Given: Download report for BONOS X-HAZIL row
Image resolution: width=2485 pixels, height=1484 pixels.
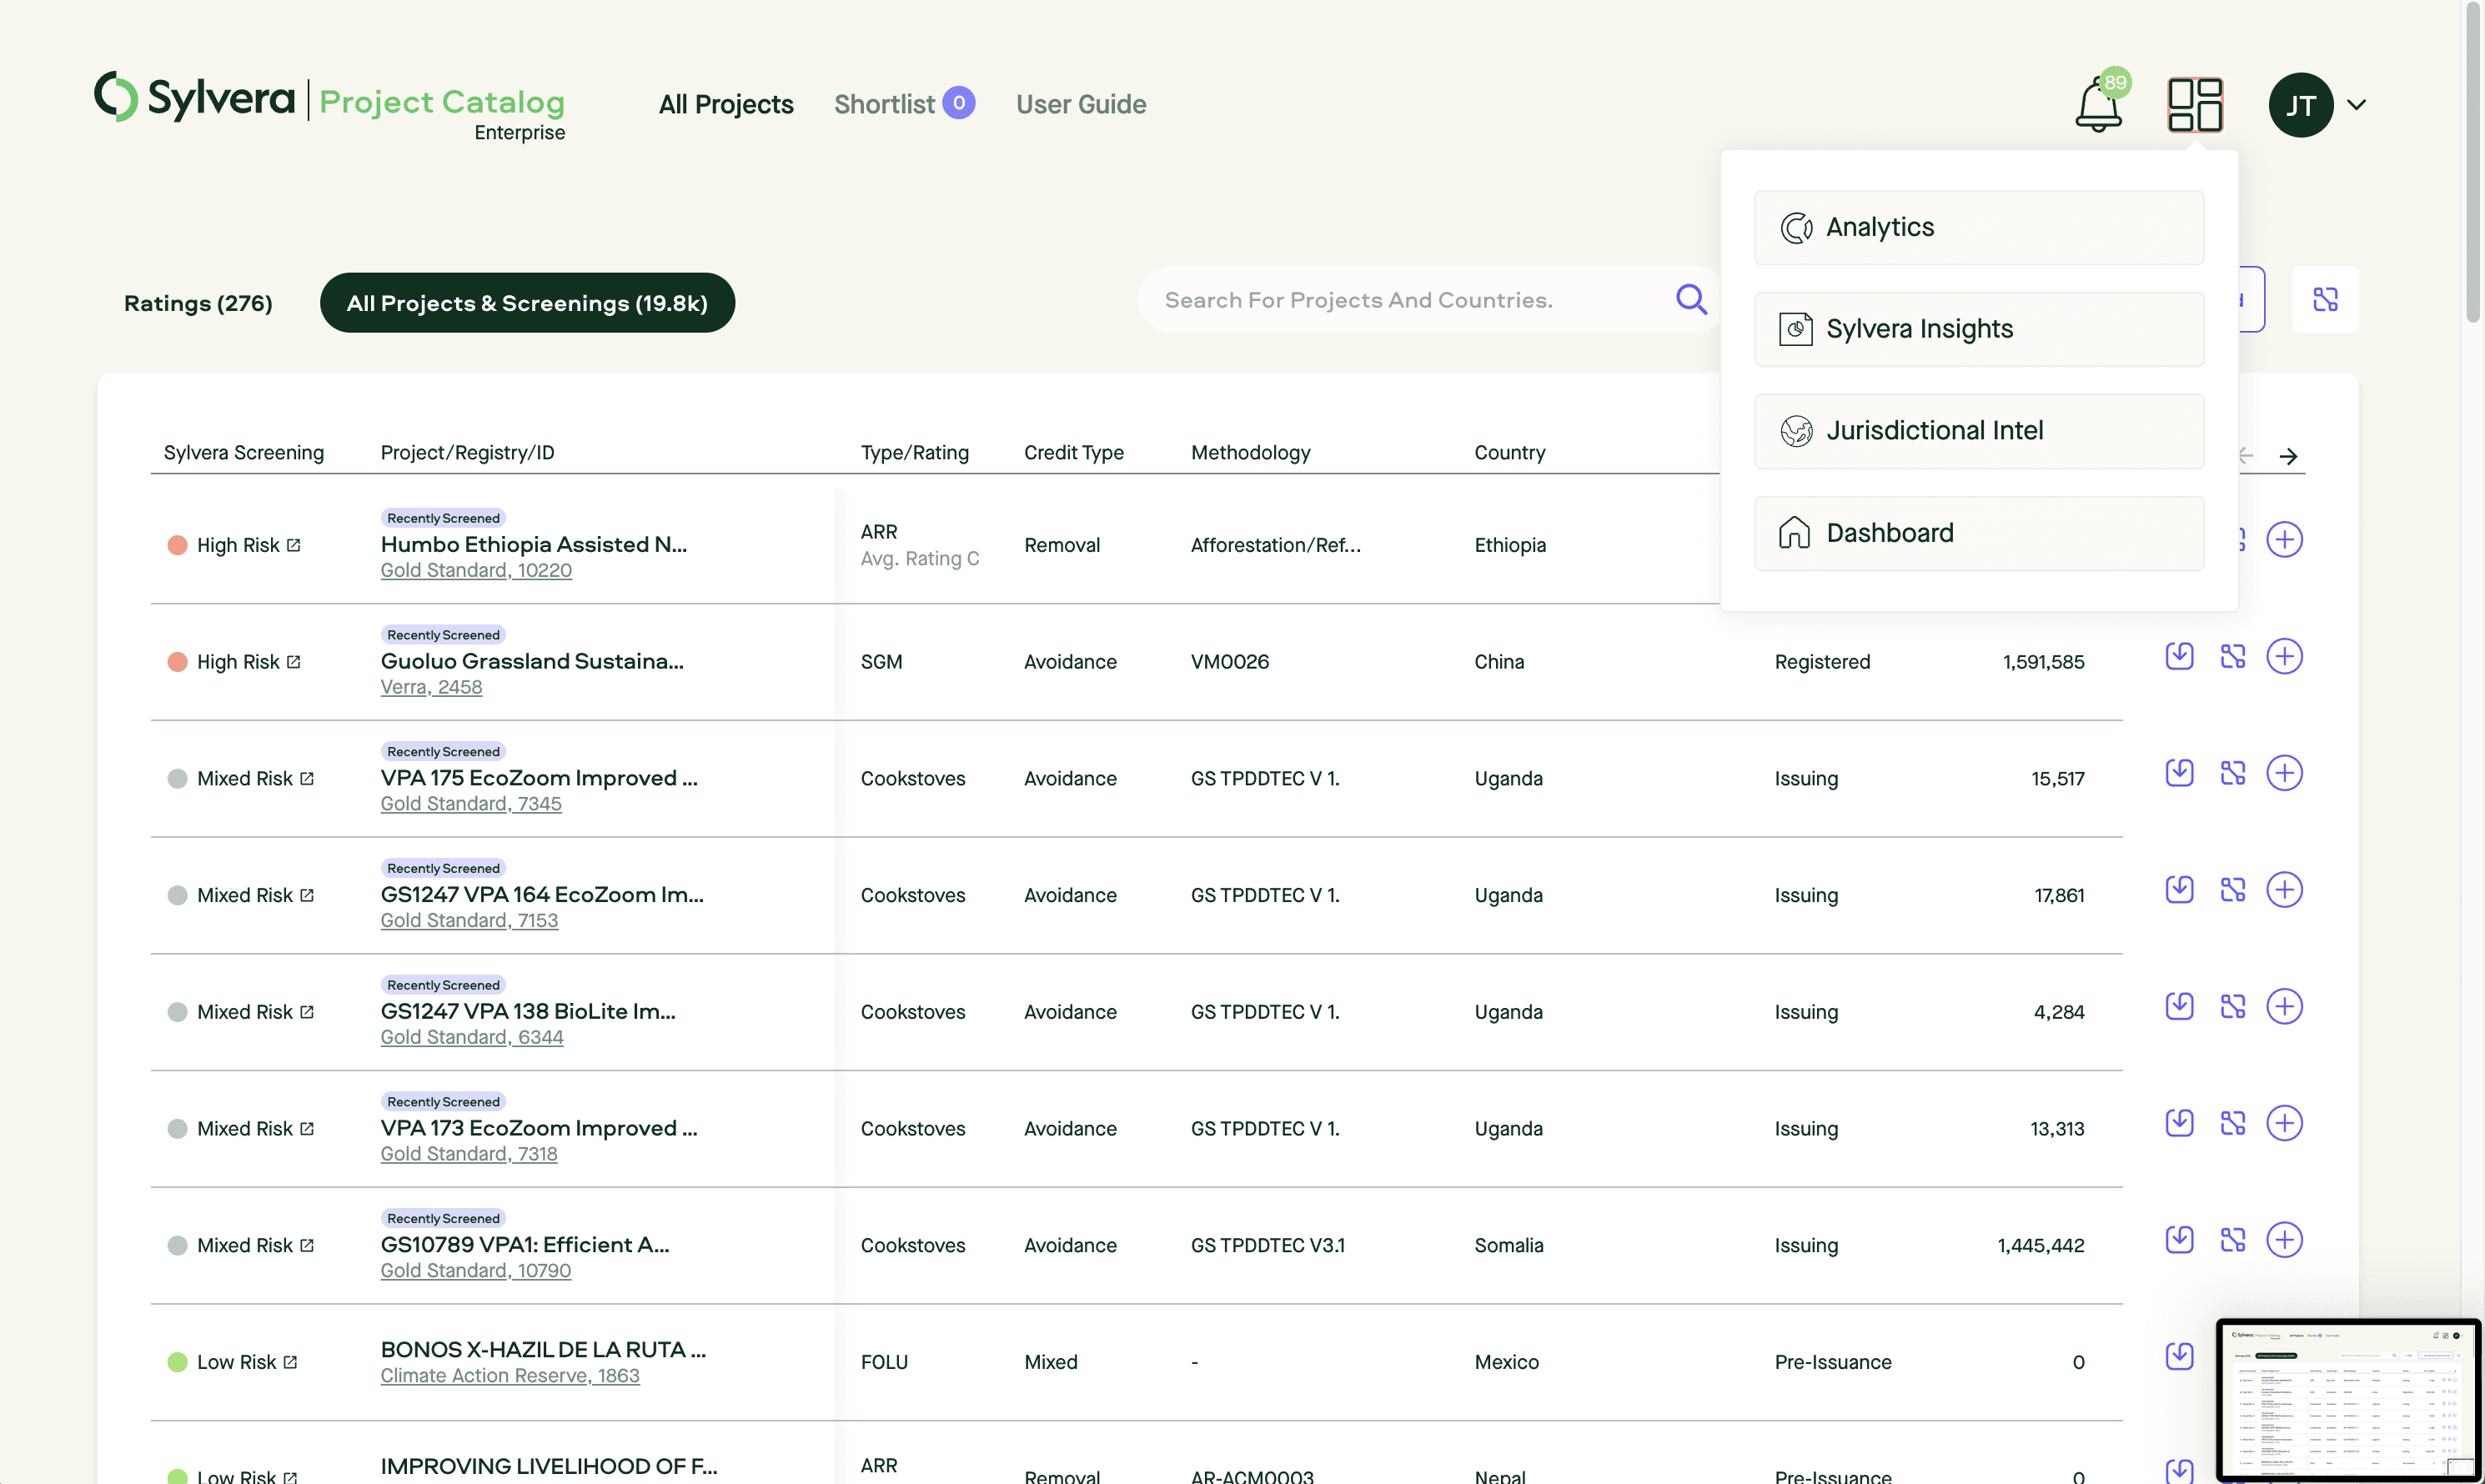Looking at the screenshot, I should point(2179,1356).
